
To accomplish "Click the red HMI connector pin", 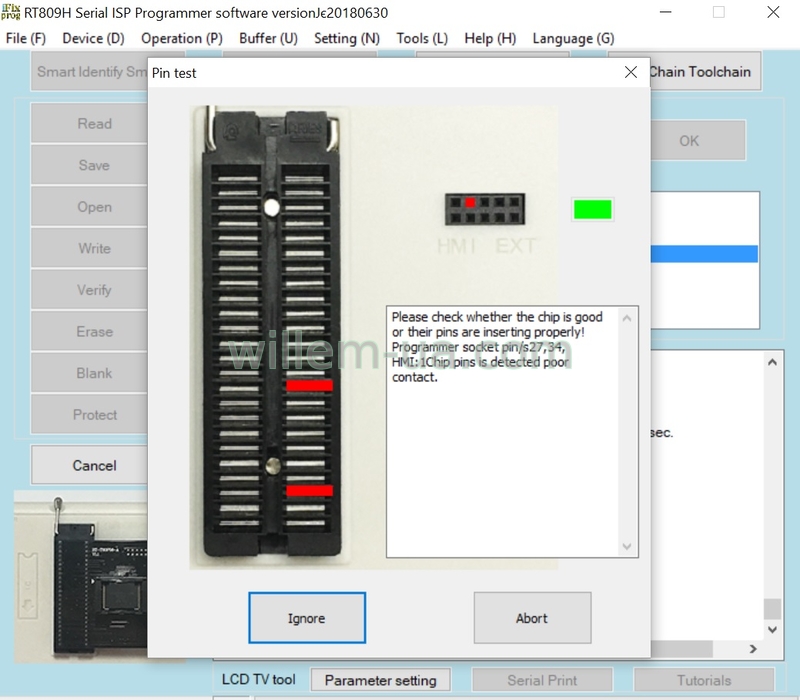I will [x=470, y=203].
